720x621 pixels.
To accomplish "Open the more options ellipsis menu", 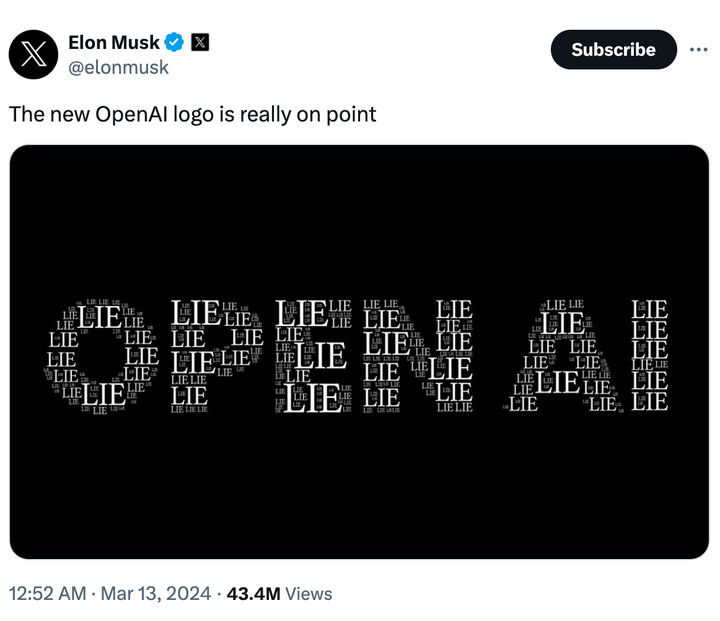I will pyautogui.click(x=698, y=50).
